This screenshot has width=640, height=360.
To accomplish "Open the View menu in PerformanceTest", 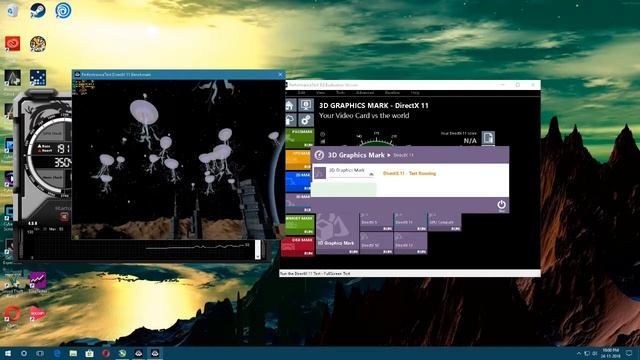I will (320, 93).
